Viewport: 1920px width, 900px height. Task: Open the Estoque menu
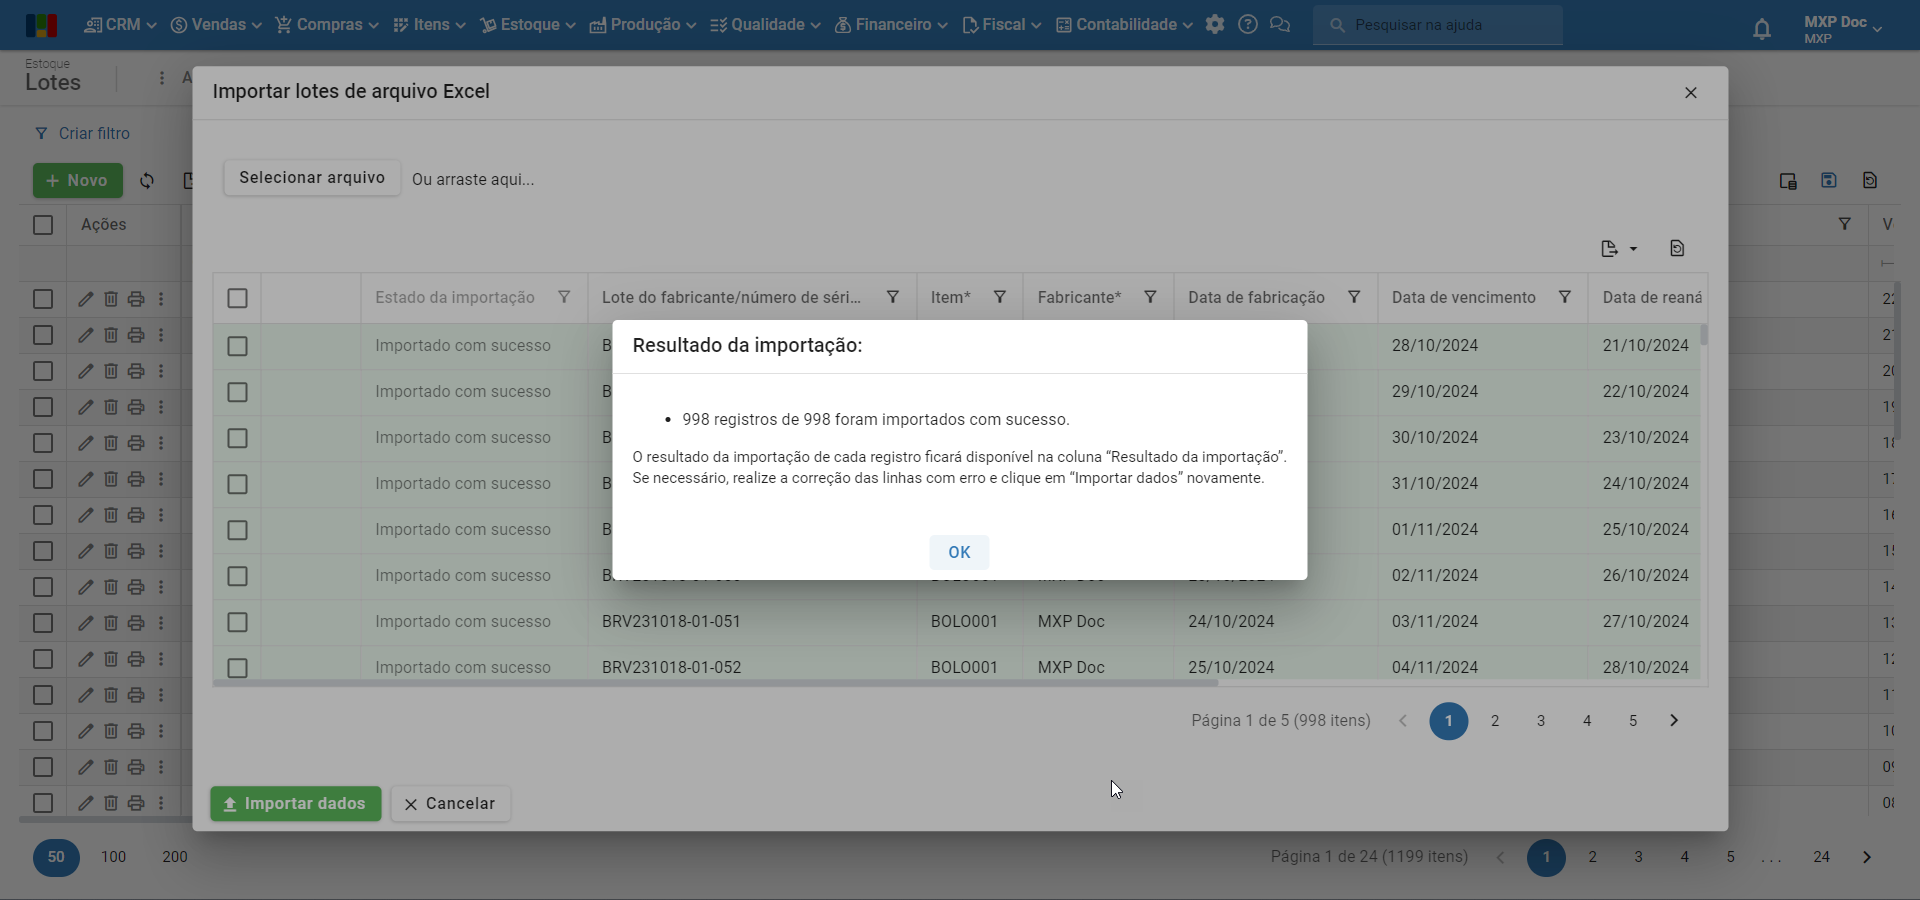click(x=528, y=25)
